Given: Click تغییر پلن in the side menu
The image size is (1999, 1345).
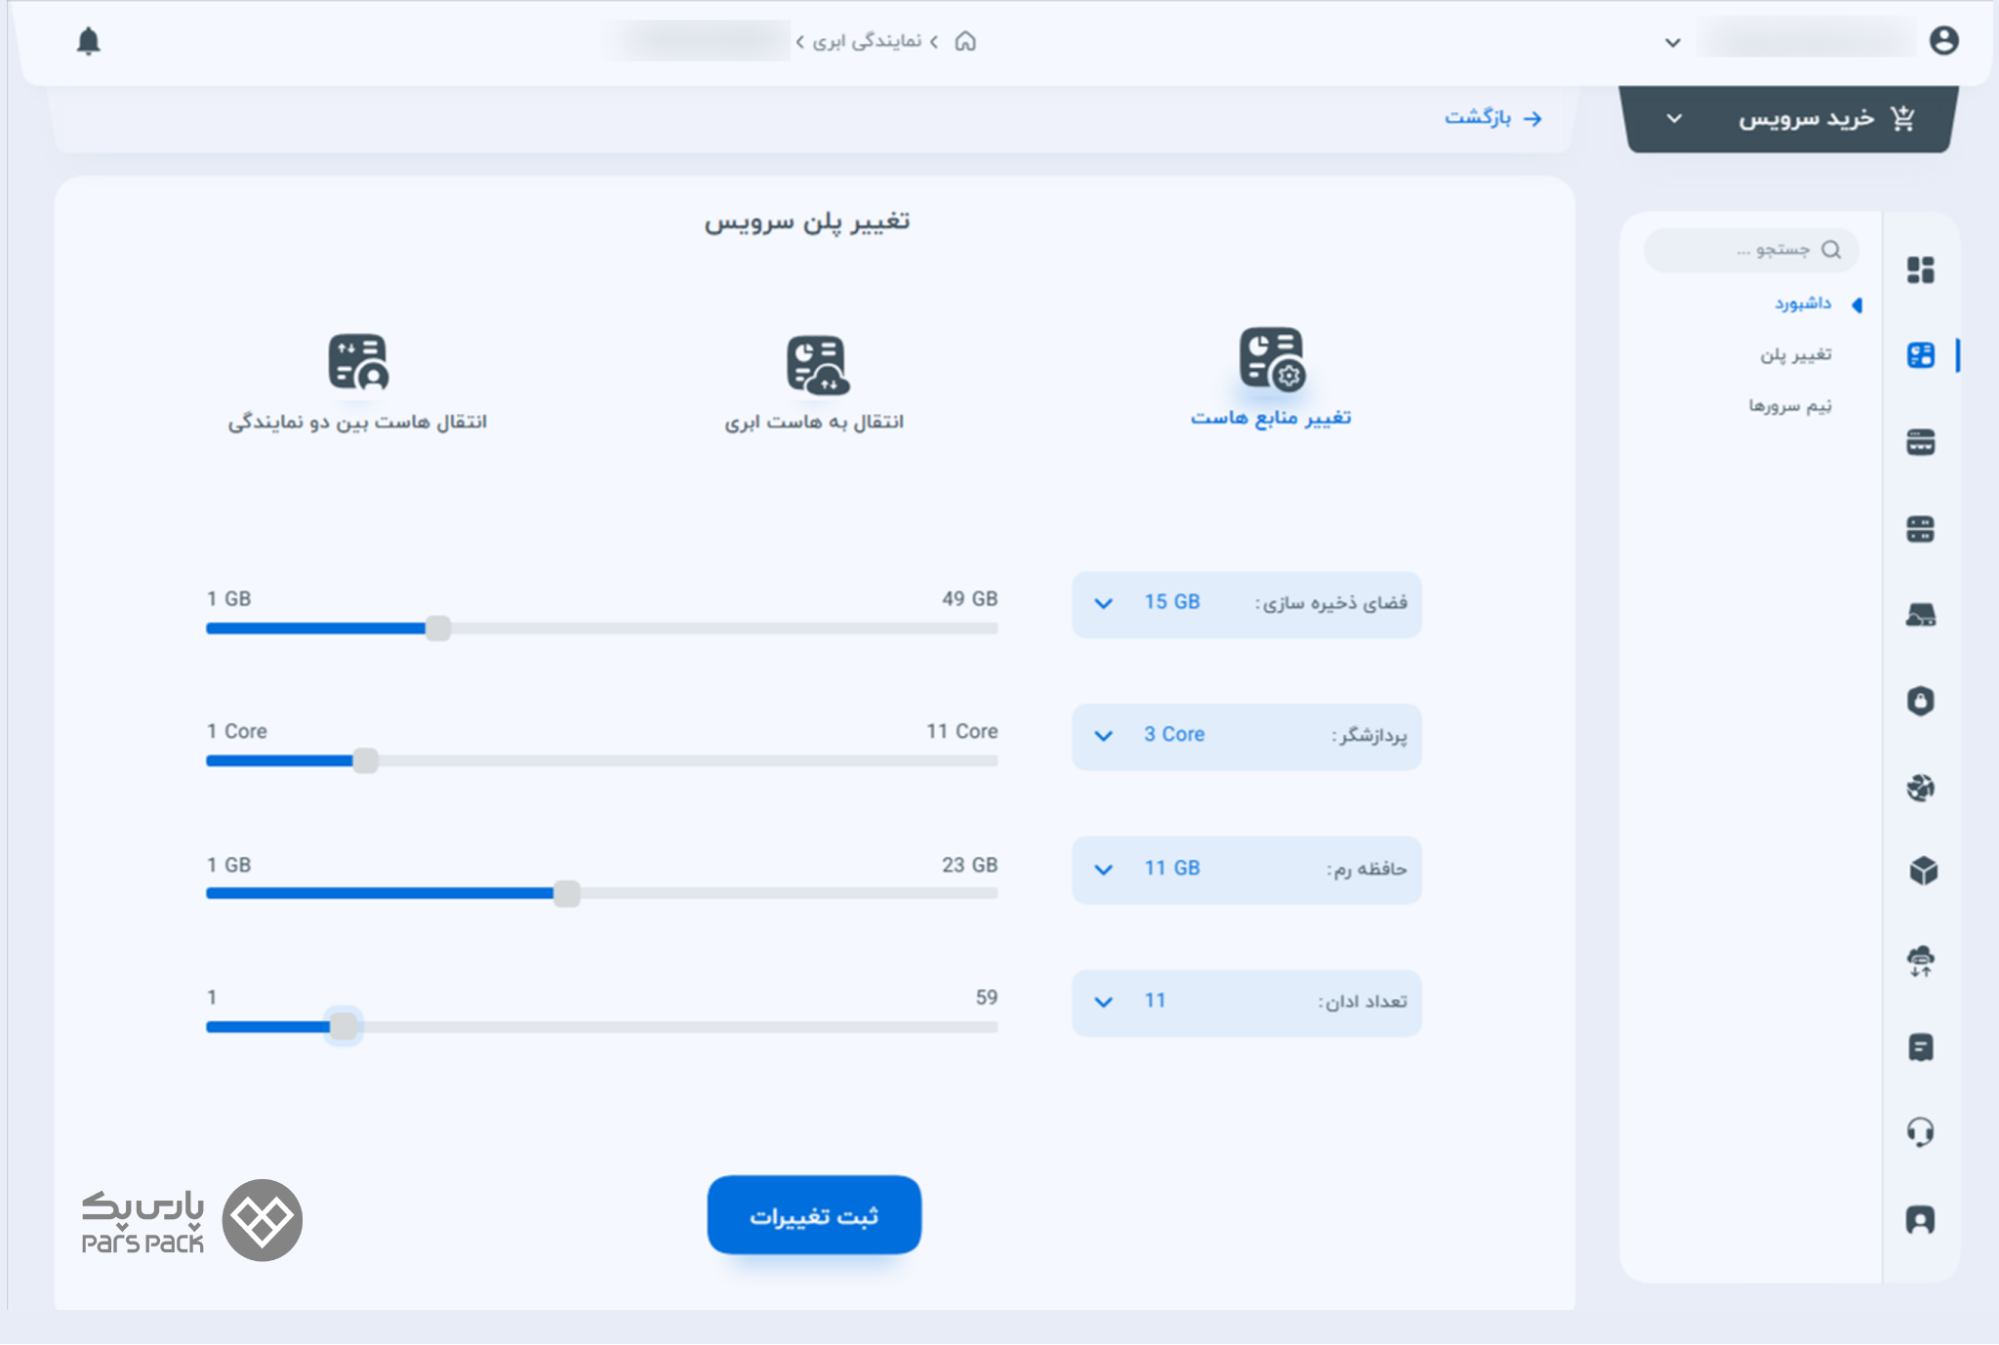Looking at the screenshot, I should pyautogui.click(x=1795, y=355).
